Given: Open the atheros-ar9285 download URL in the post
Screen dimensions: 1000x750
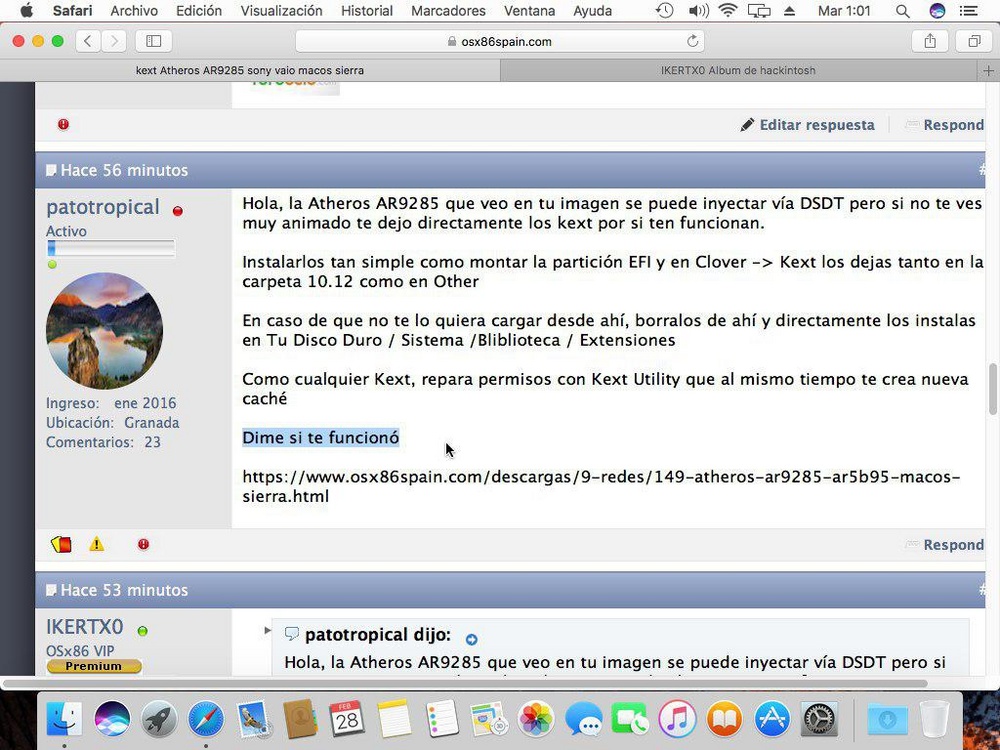Looking at the screenshot, I should [601, 487].
